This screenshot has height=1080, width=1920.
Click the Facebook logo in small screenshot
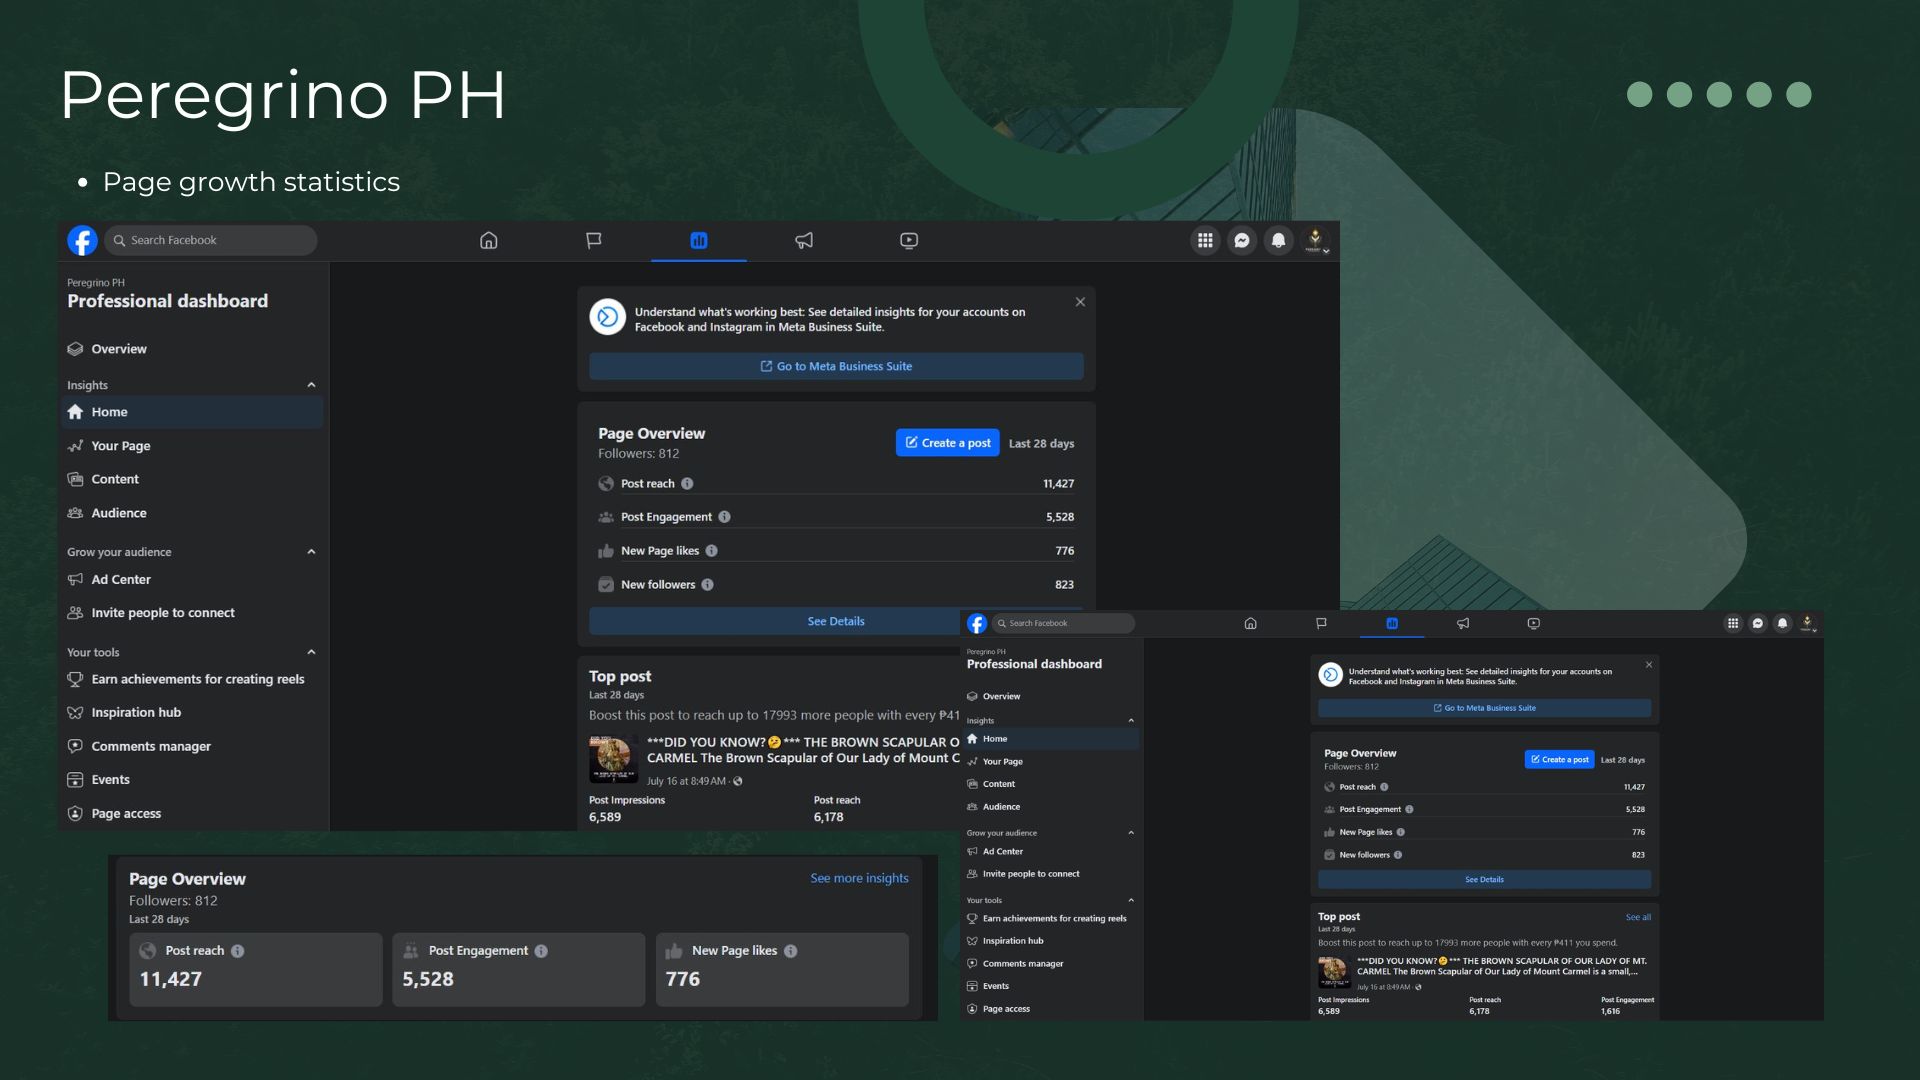click(977, 624)
